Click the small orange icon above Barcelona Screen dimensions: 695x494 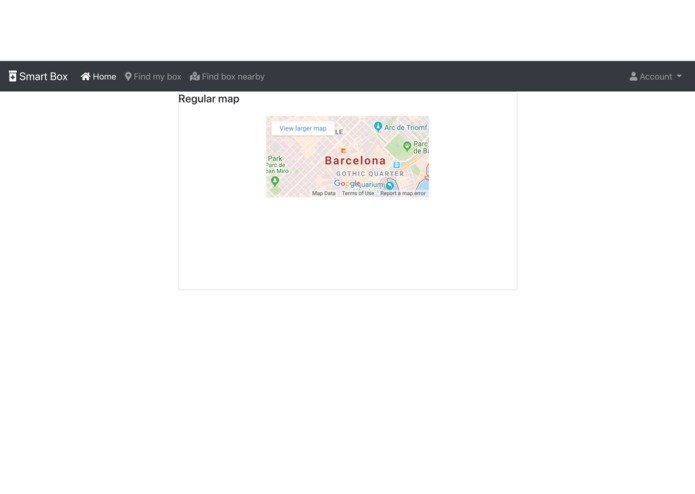[x=343, y=151]
